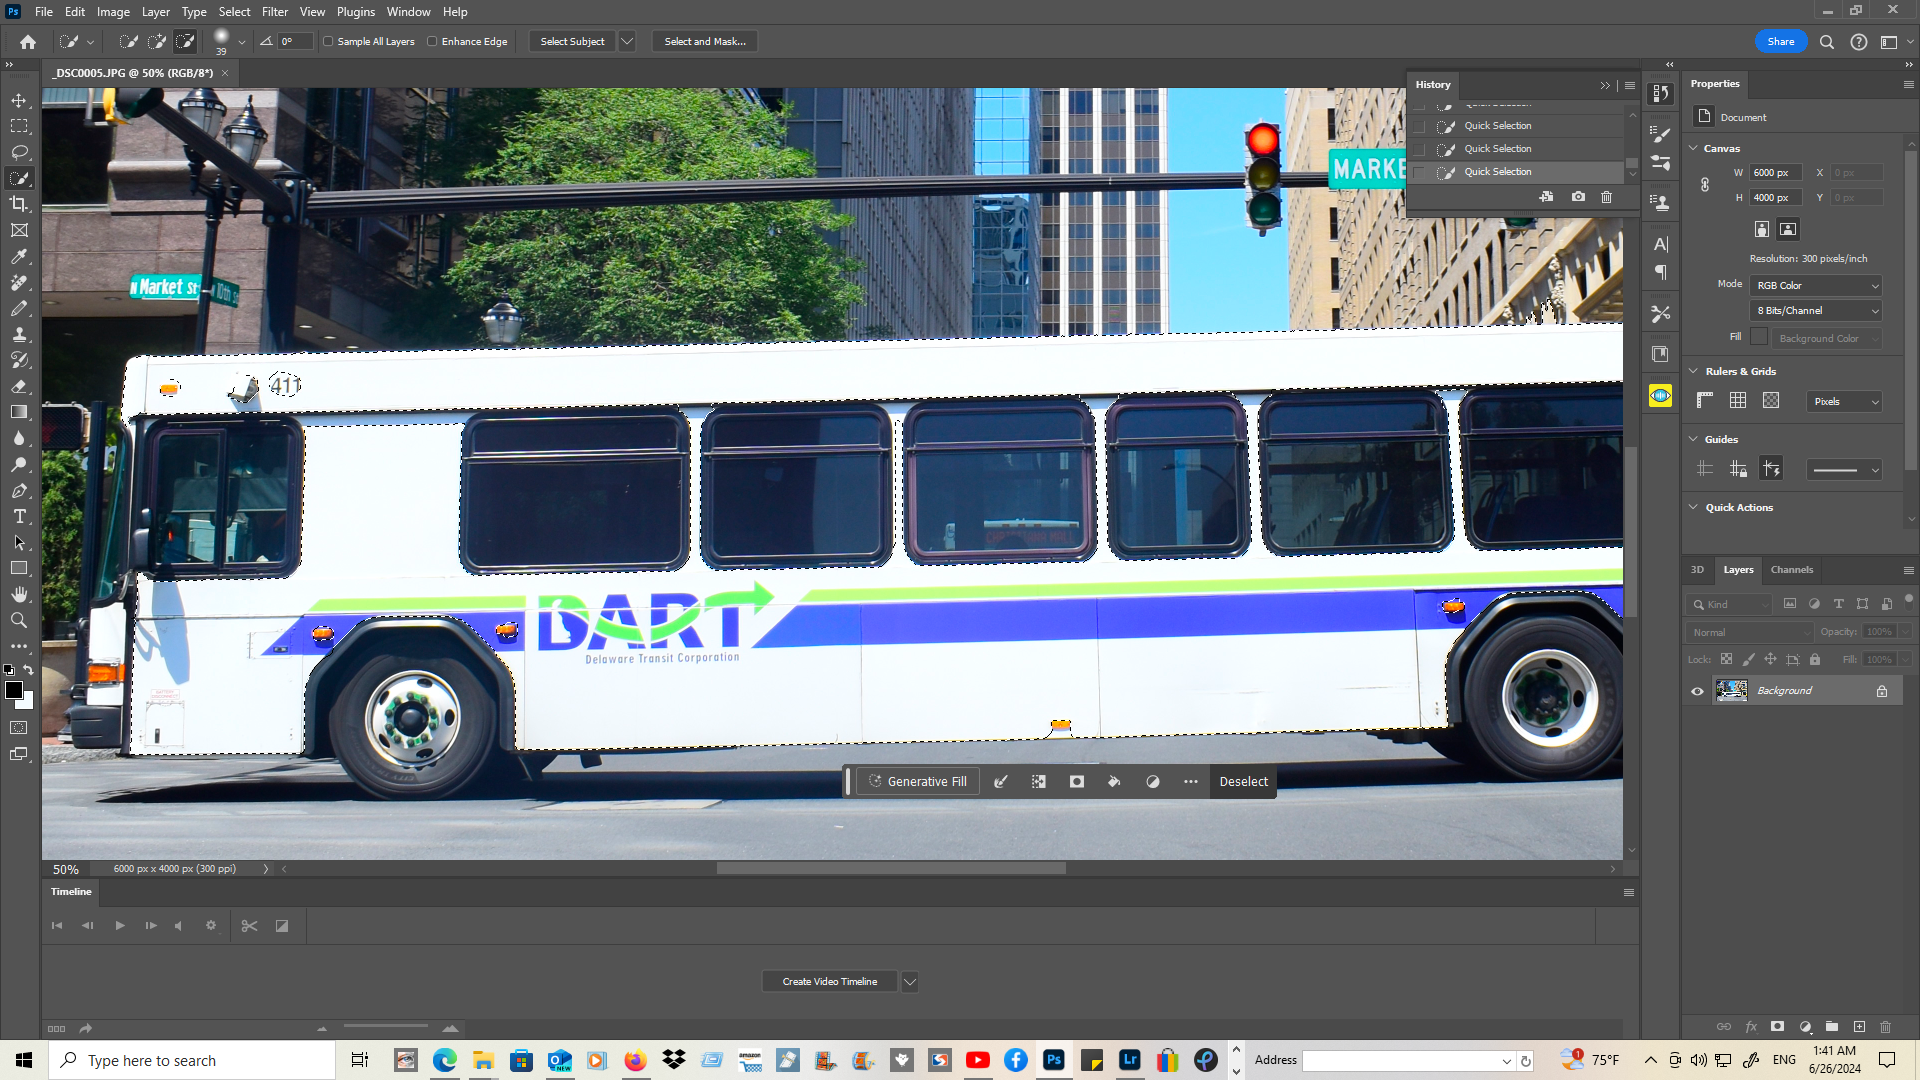Toggle grid icon in Rulers & Grids
Viewport: 1920px width, 1080px height.
coord(1738,401)
